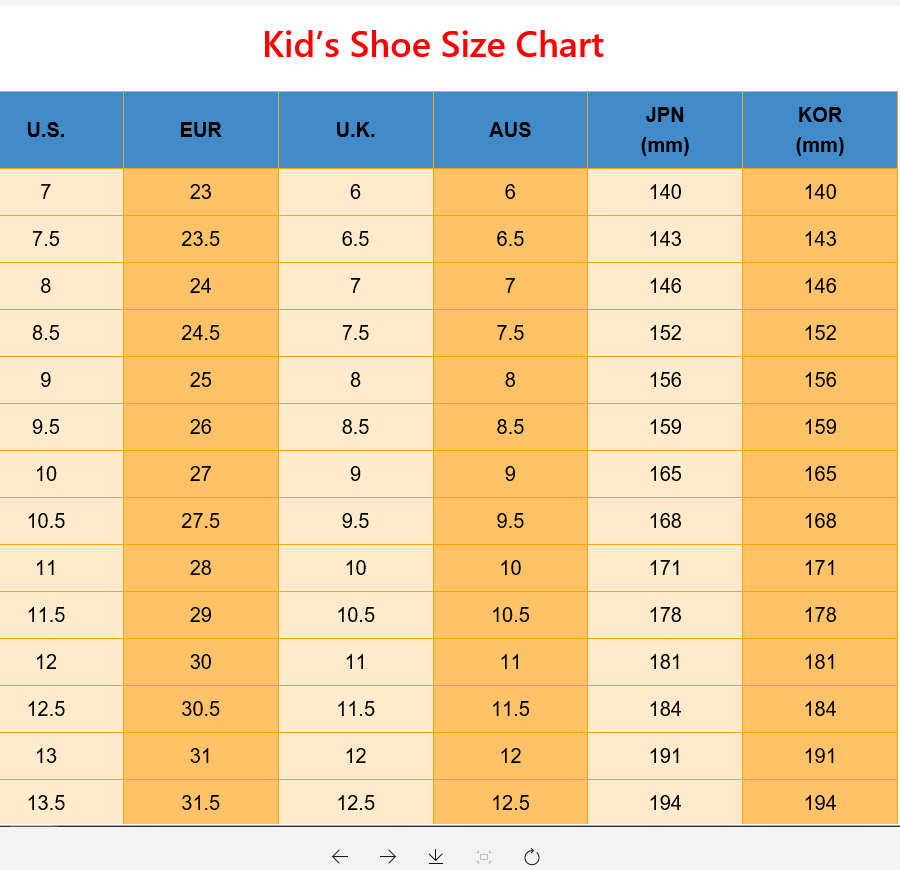Click the forward arrow icon
This screenshot has width=900, height=870.
click(388, 856)
